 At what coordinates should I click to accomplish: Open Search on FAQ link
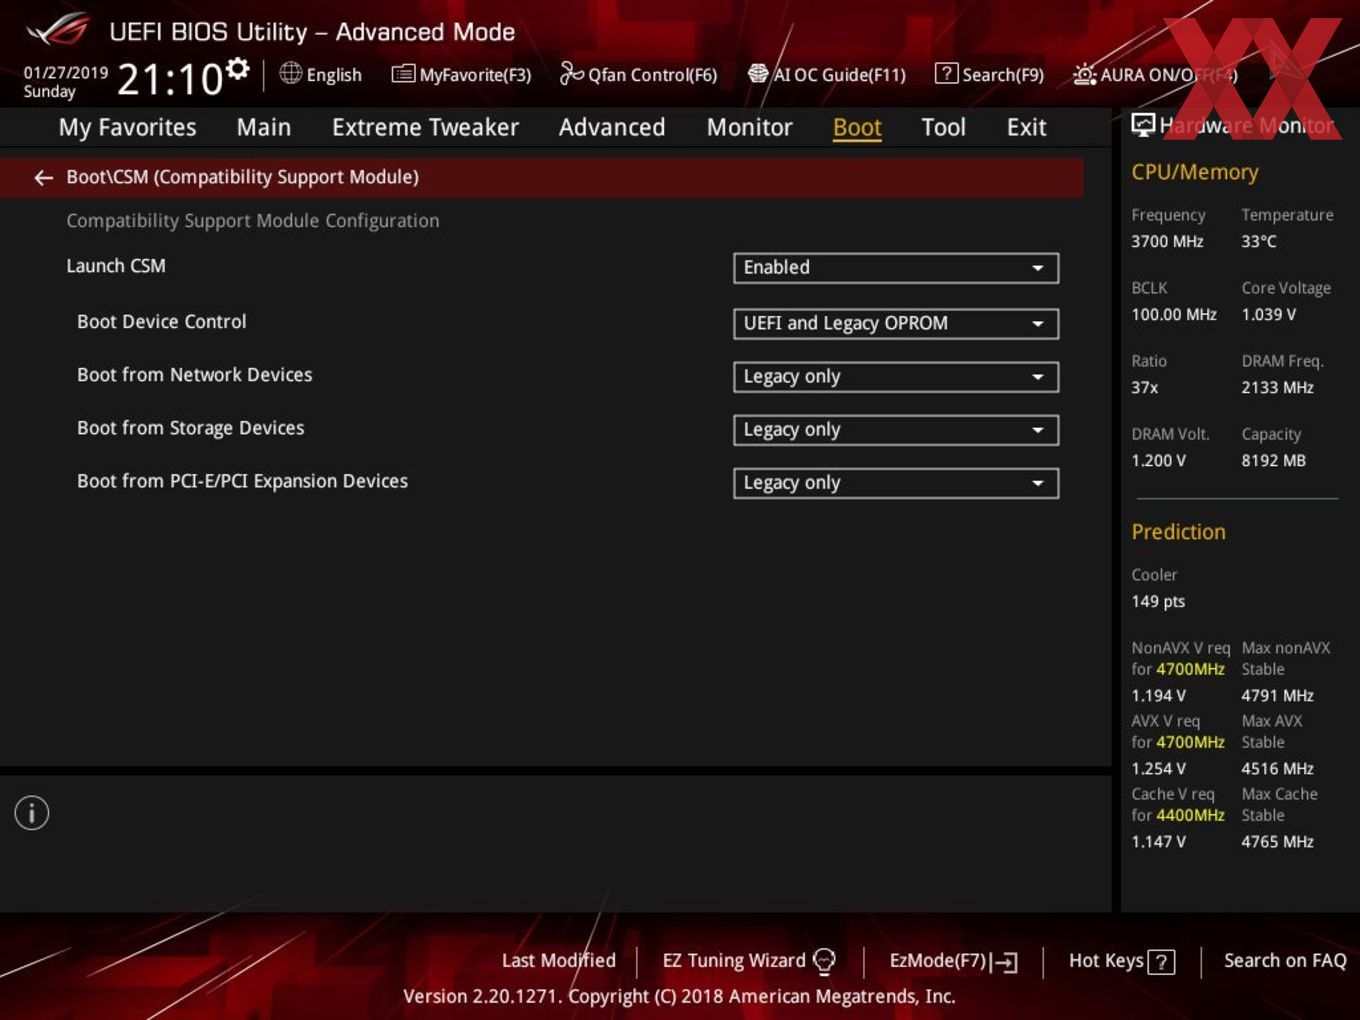click(x=1285, y=961)
